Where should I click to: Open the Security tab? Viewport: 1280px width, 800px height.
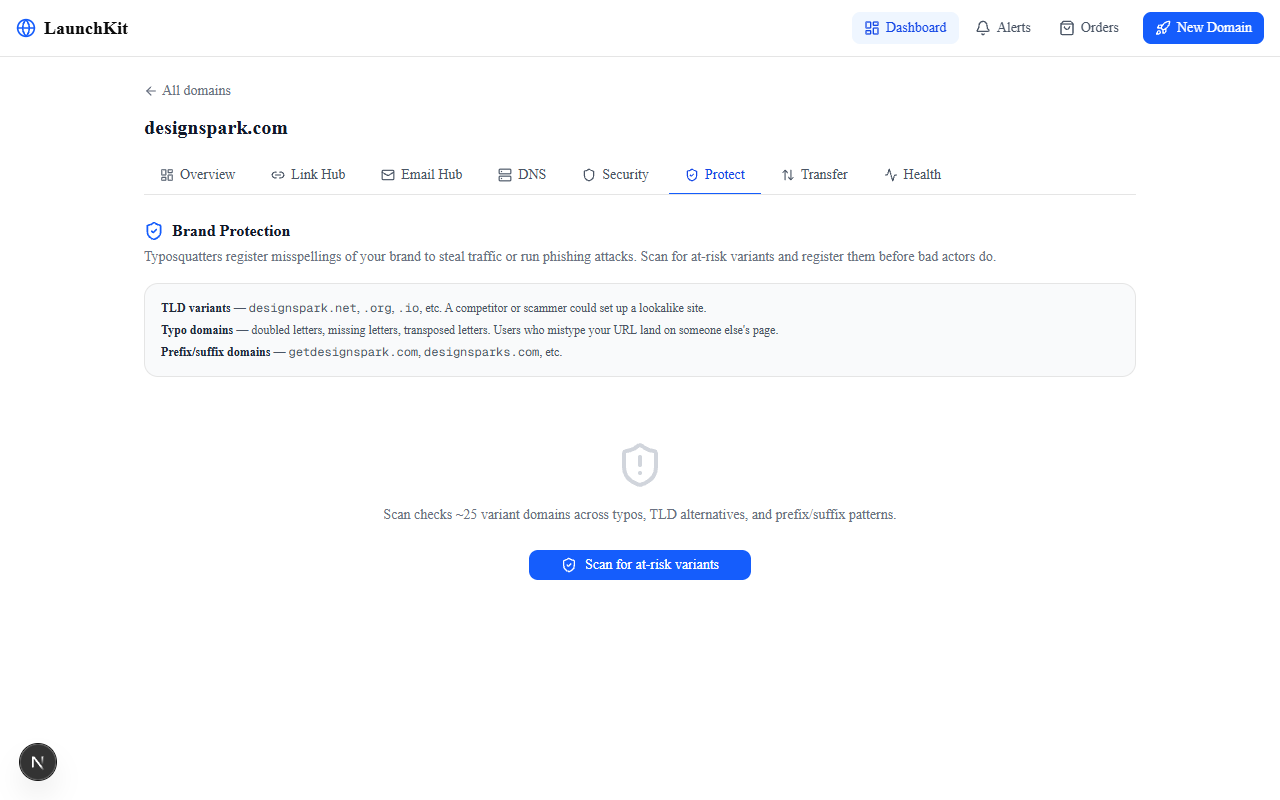(x=616, y=174)
